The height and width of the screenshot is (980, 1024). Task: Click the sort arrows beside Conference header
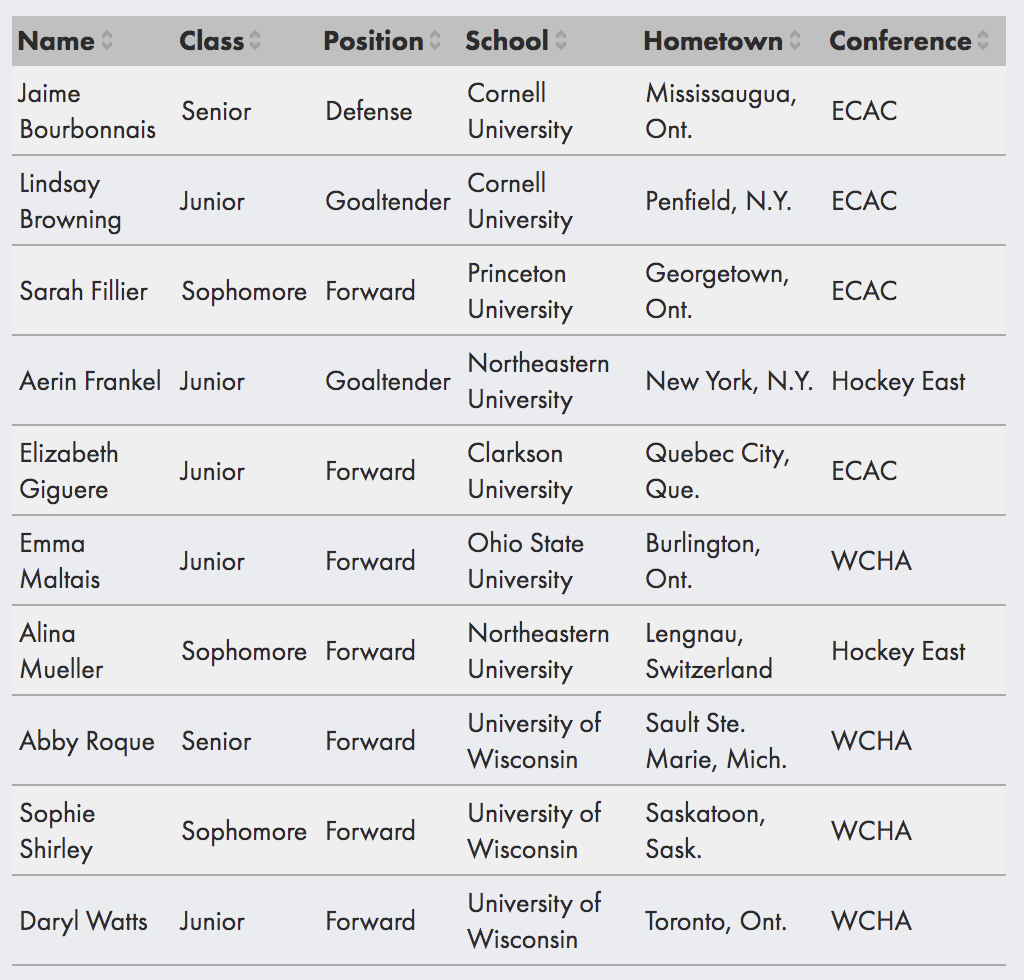983,40
